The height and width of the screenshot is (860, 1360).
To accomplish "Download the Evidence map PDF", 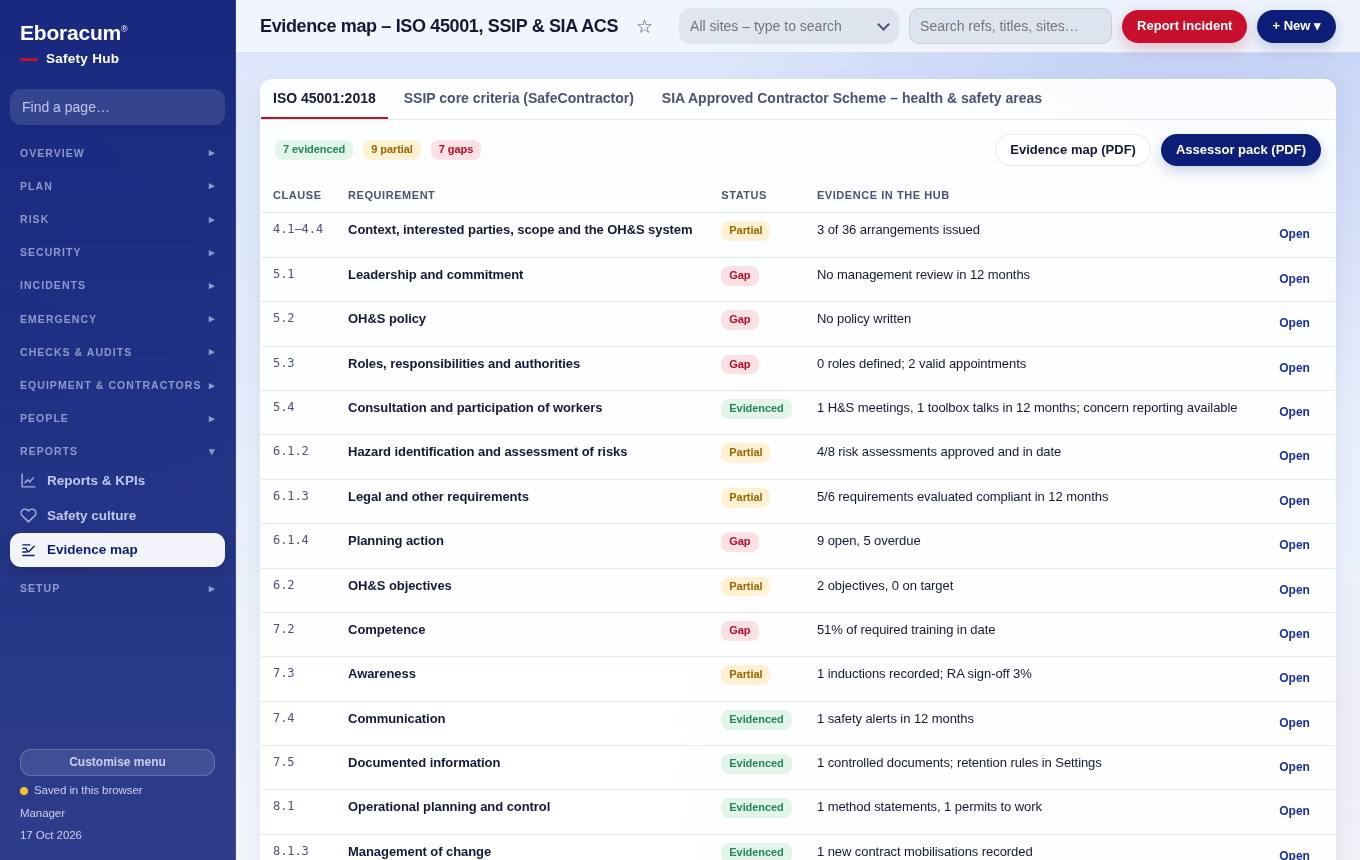I will [1073, 150].
